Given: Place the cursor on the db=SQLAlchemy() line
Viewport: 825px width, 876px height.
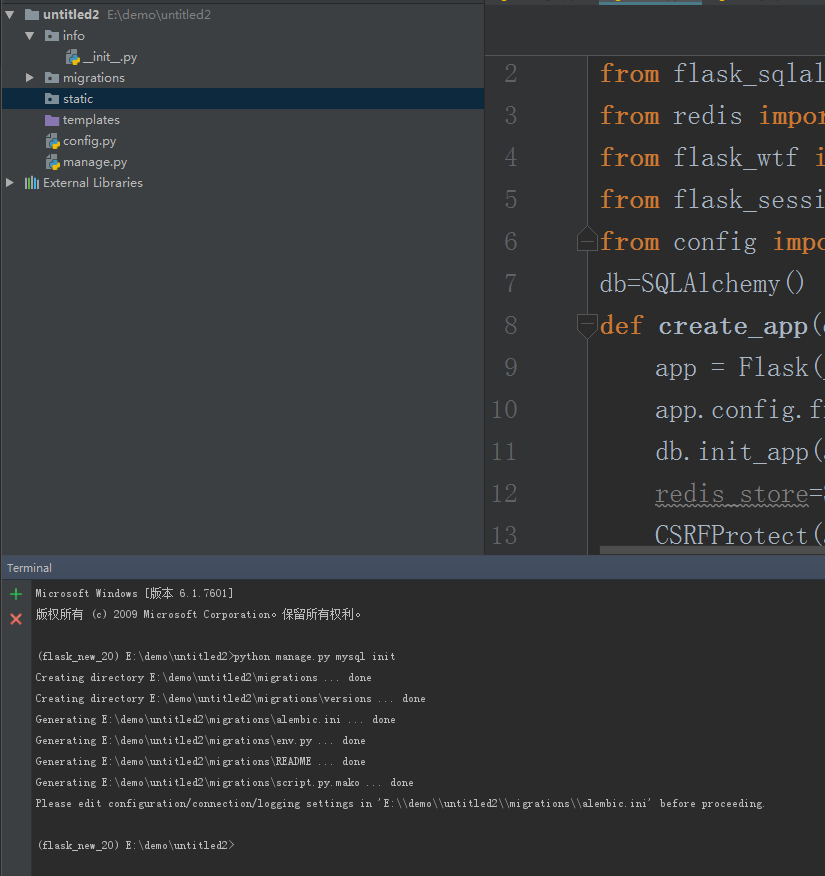Looking at the screenshot, I should 702,284.
